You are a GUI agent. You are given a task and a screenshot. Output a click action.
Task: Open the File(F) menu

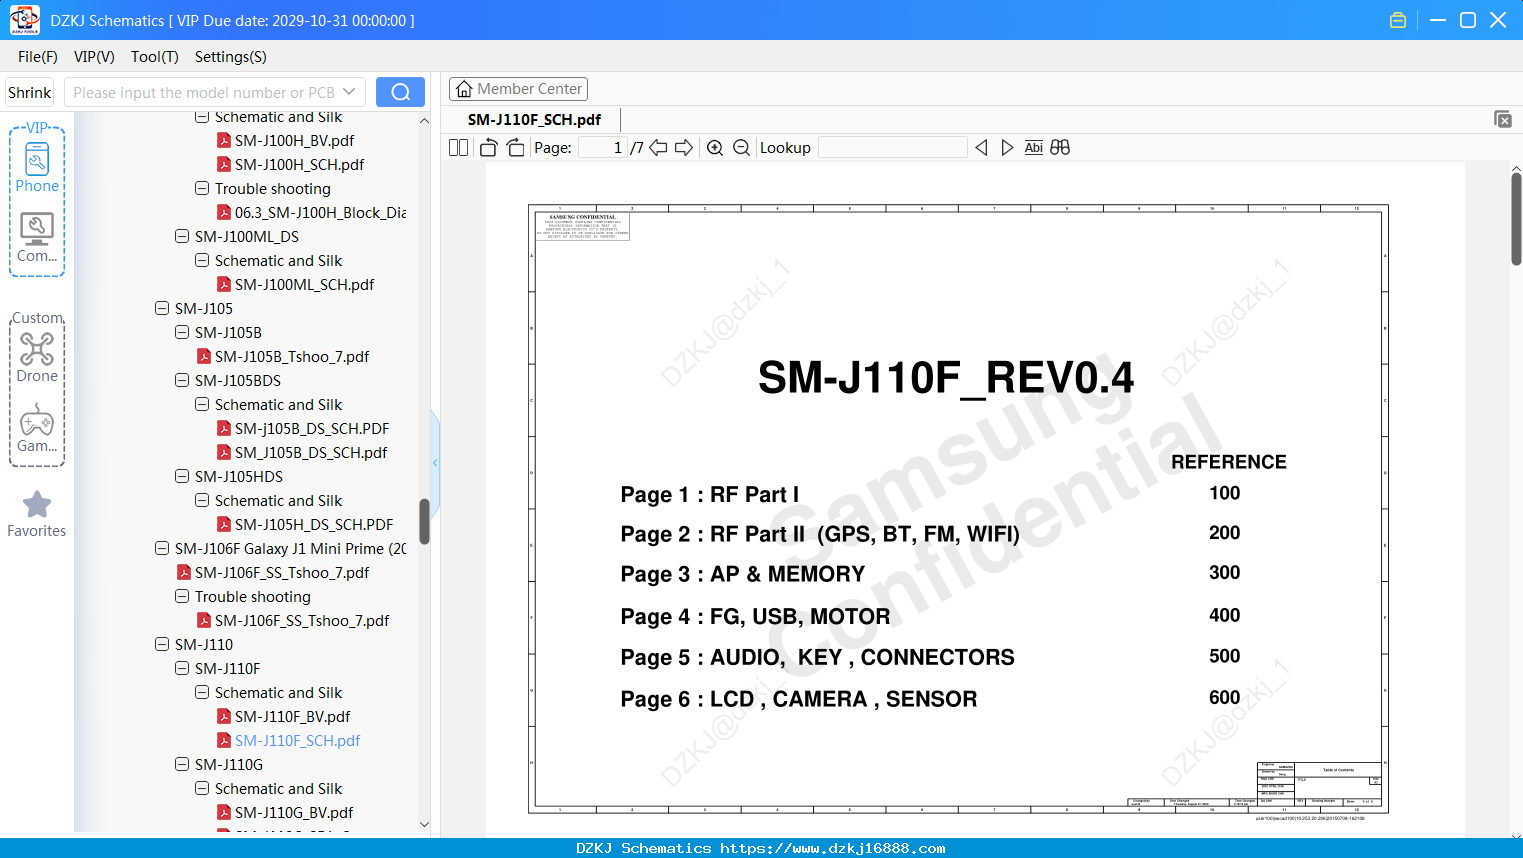point(38,57)
